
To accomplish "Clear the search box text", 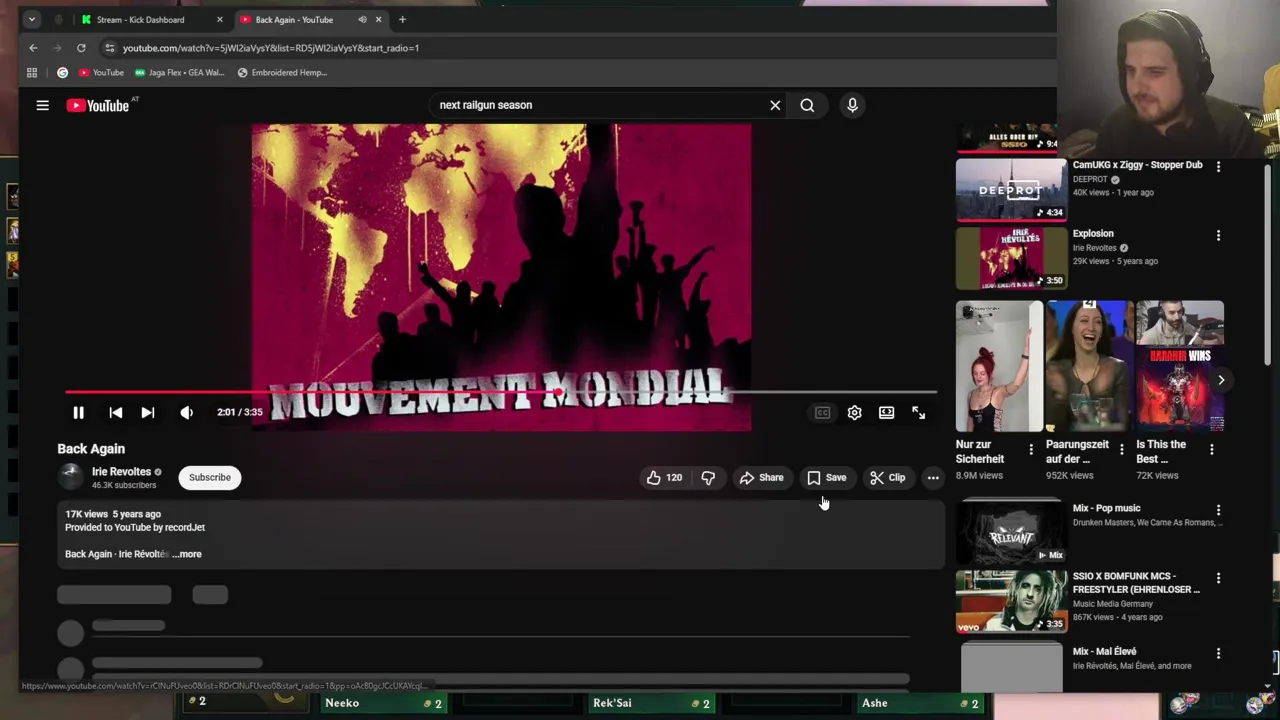I will pos(775,105).
